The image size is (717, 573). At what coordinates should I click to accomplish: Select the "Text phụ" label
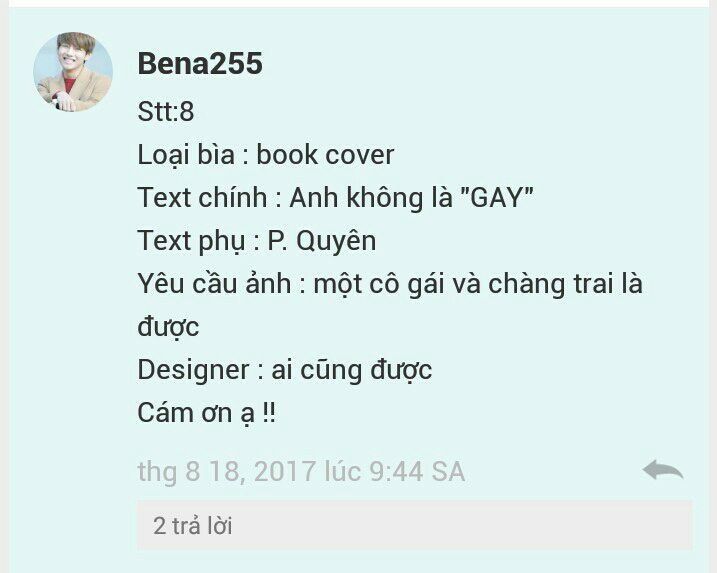pos(192,241)
